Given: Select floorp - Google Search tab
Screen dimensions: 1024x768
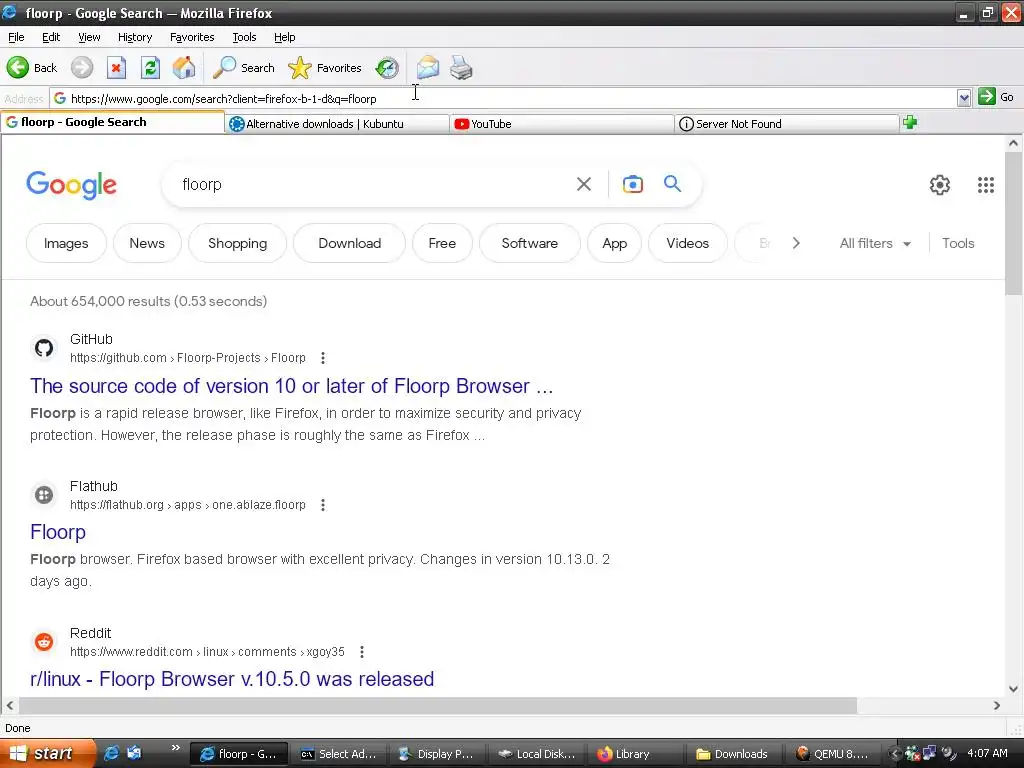Looking at the screenshot, I should point(113,122).
